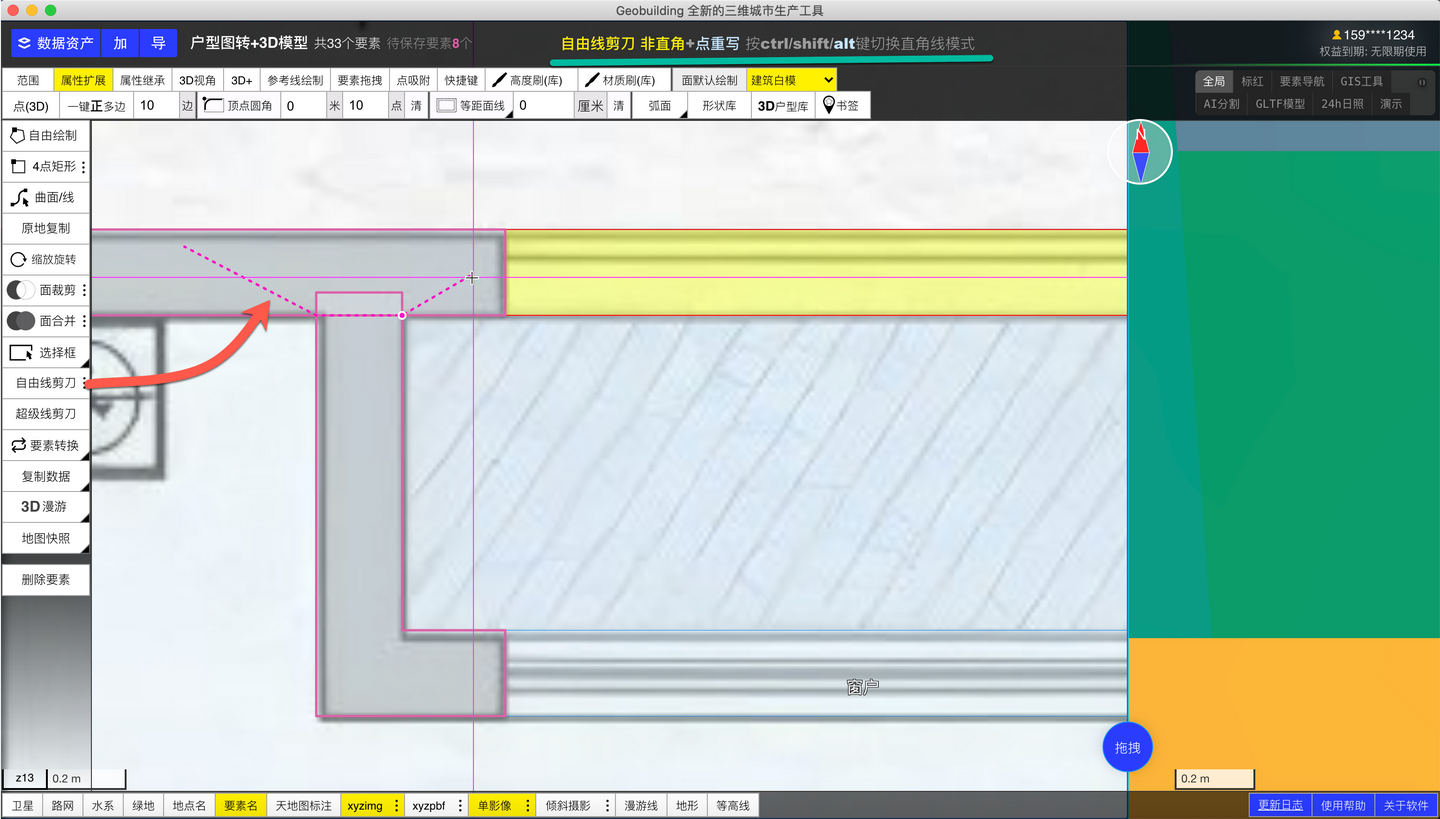Click the blue 拖拽 drag circle button
The image size is (1440, 819).
tap(1128, 747)
